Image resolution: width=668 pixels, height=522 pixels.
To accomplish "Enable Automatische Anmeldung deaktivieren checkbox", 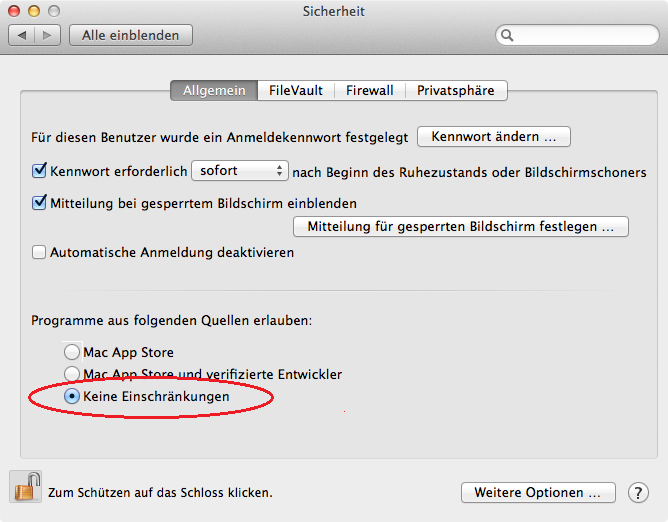I will tap(40, 253).
